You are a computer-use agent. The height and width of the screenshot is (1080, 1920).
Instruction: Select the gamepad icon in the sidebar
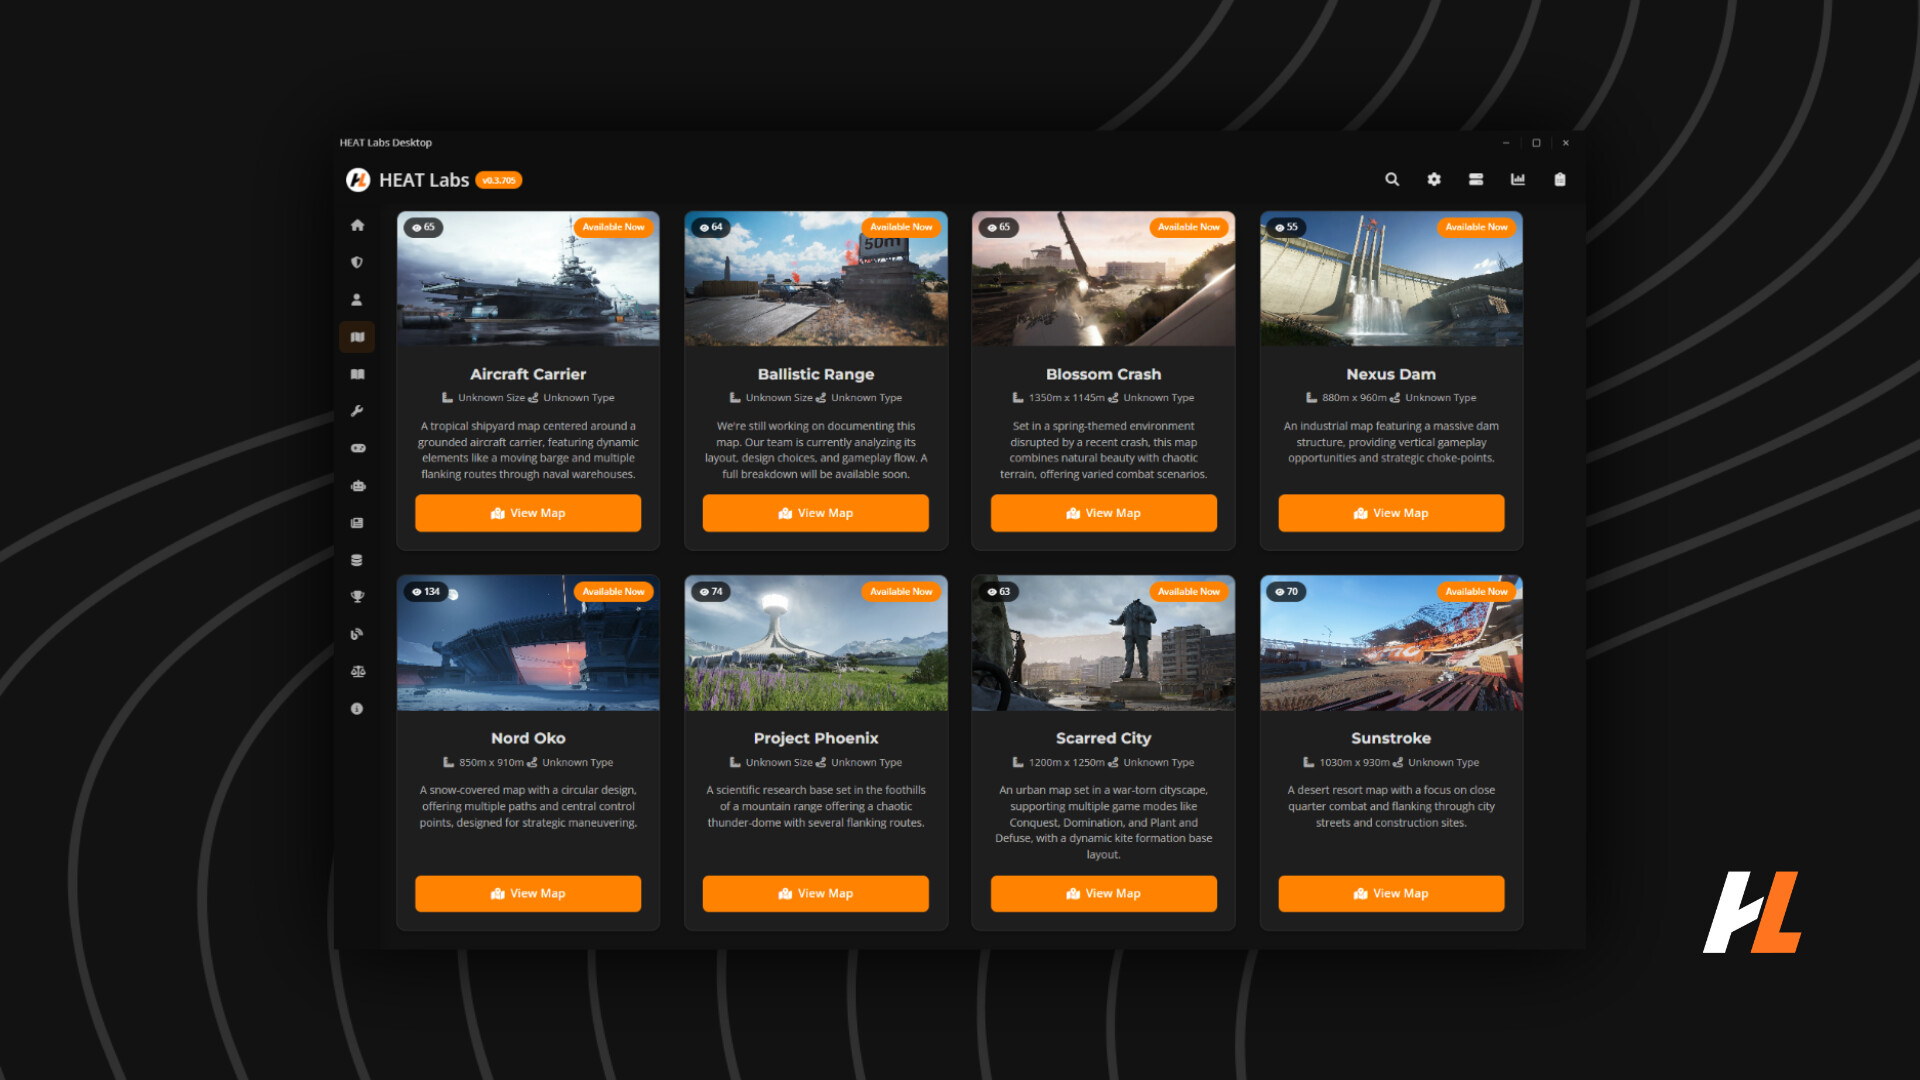click(x=357, y=448)
